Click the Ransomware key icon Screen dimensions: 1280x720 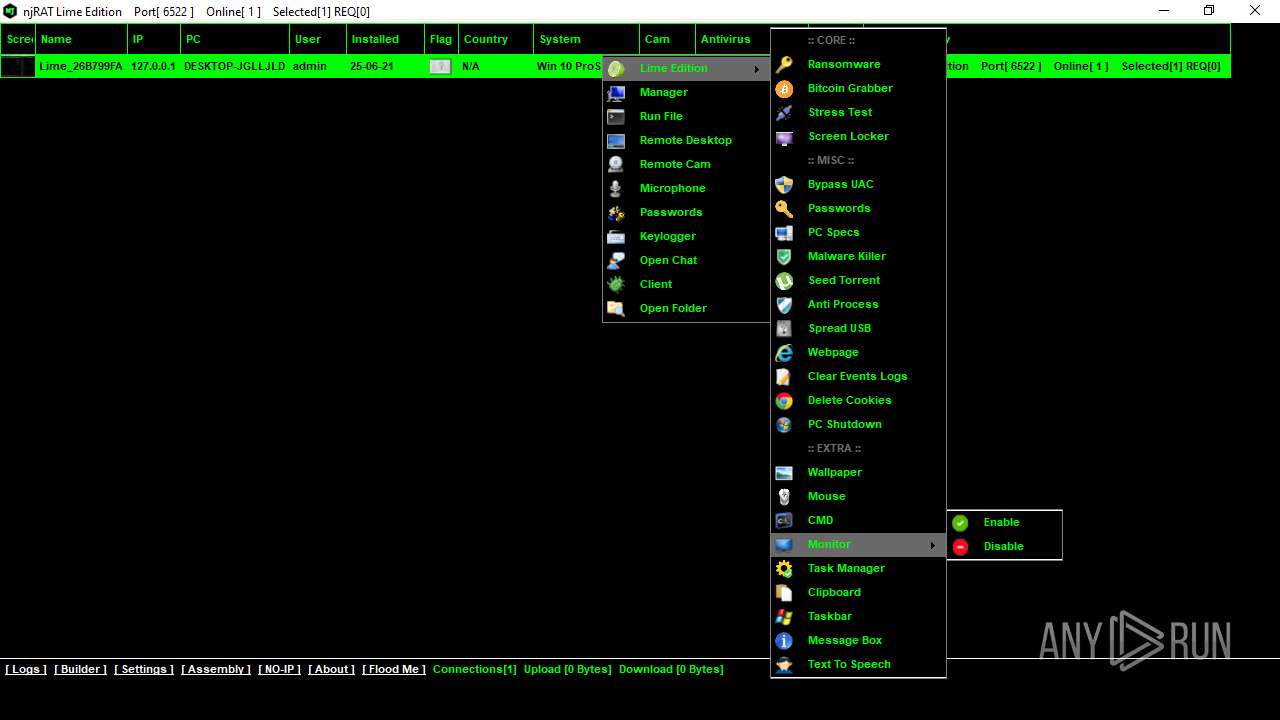coord(785,64)
